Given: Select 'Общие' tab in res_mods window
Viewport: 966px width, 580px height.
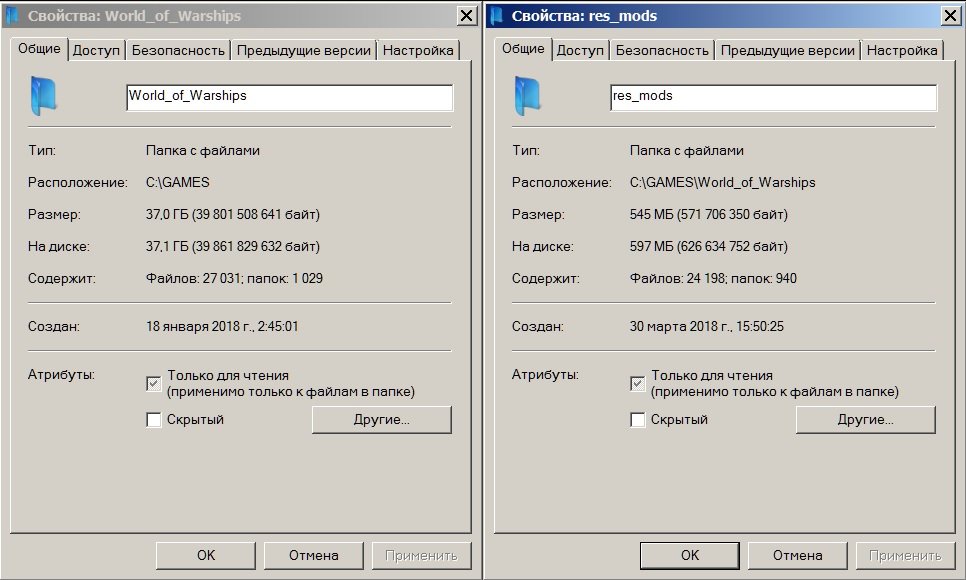Looking at the screenshot, I should pos(523,49).
